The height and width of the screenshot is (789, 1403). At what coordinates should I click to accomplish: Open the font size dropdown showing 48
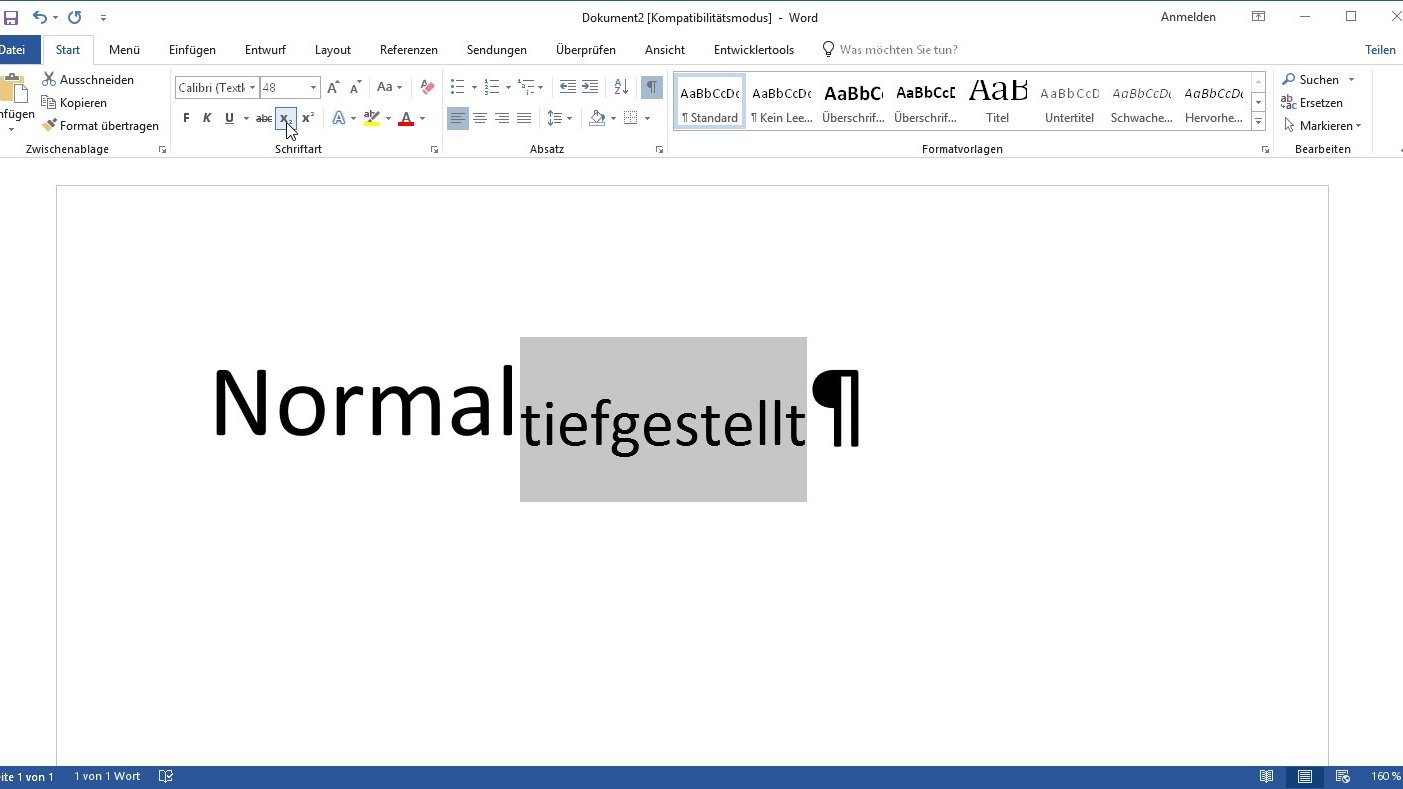312,87
